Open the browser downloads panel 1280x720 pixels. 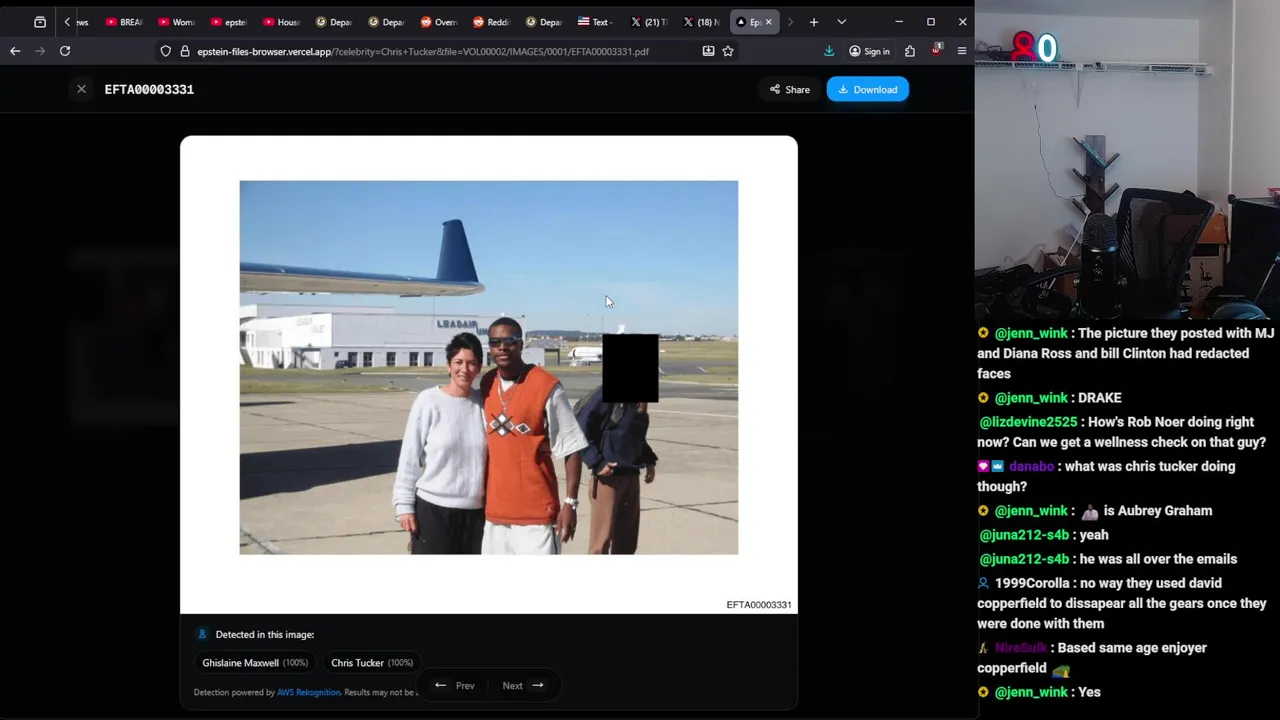[x=829, y=51]
